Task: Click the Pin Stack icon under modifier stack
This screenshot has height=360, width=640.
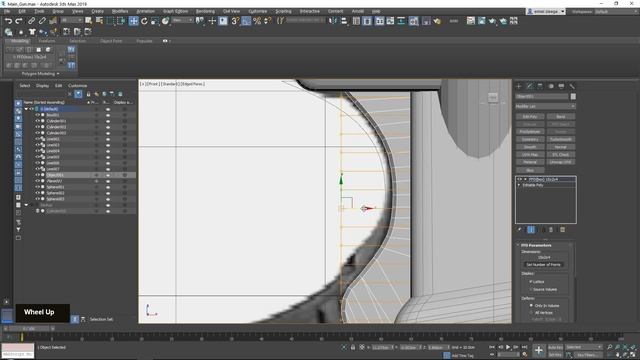Action: (x=520, y=230)
